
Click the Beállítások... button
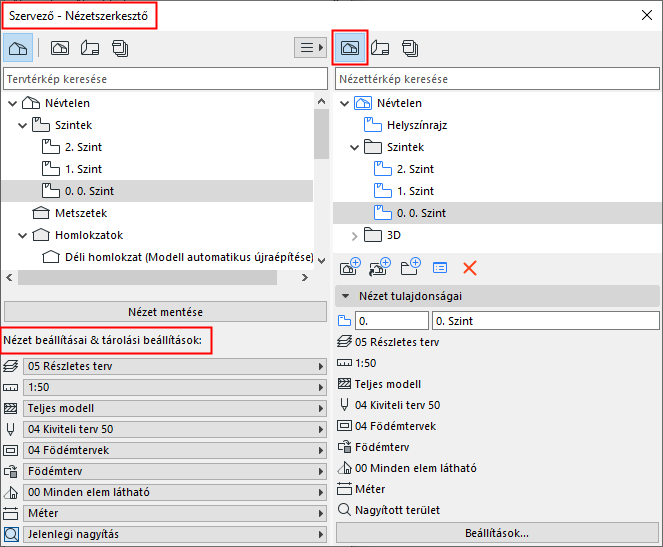(x=497, y=533)
